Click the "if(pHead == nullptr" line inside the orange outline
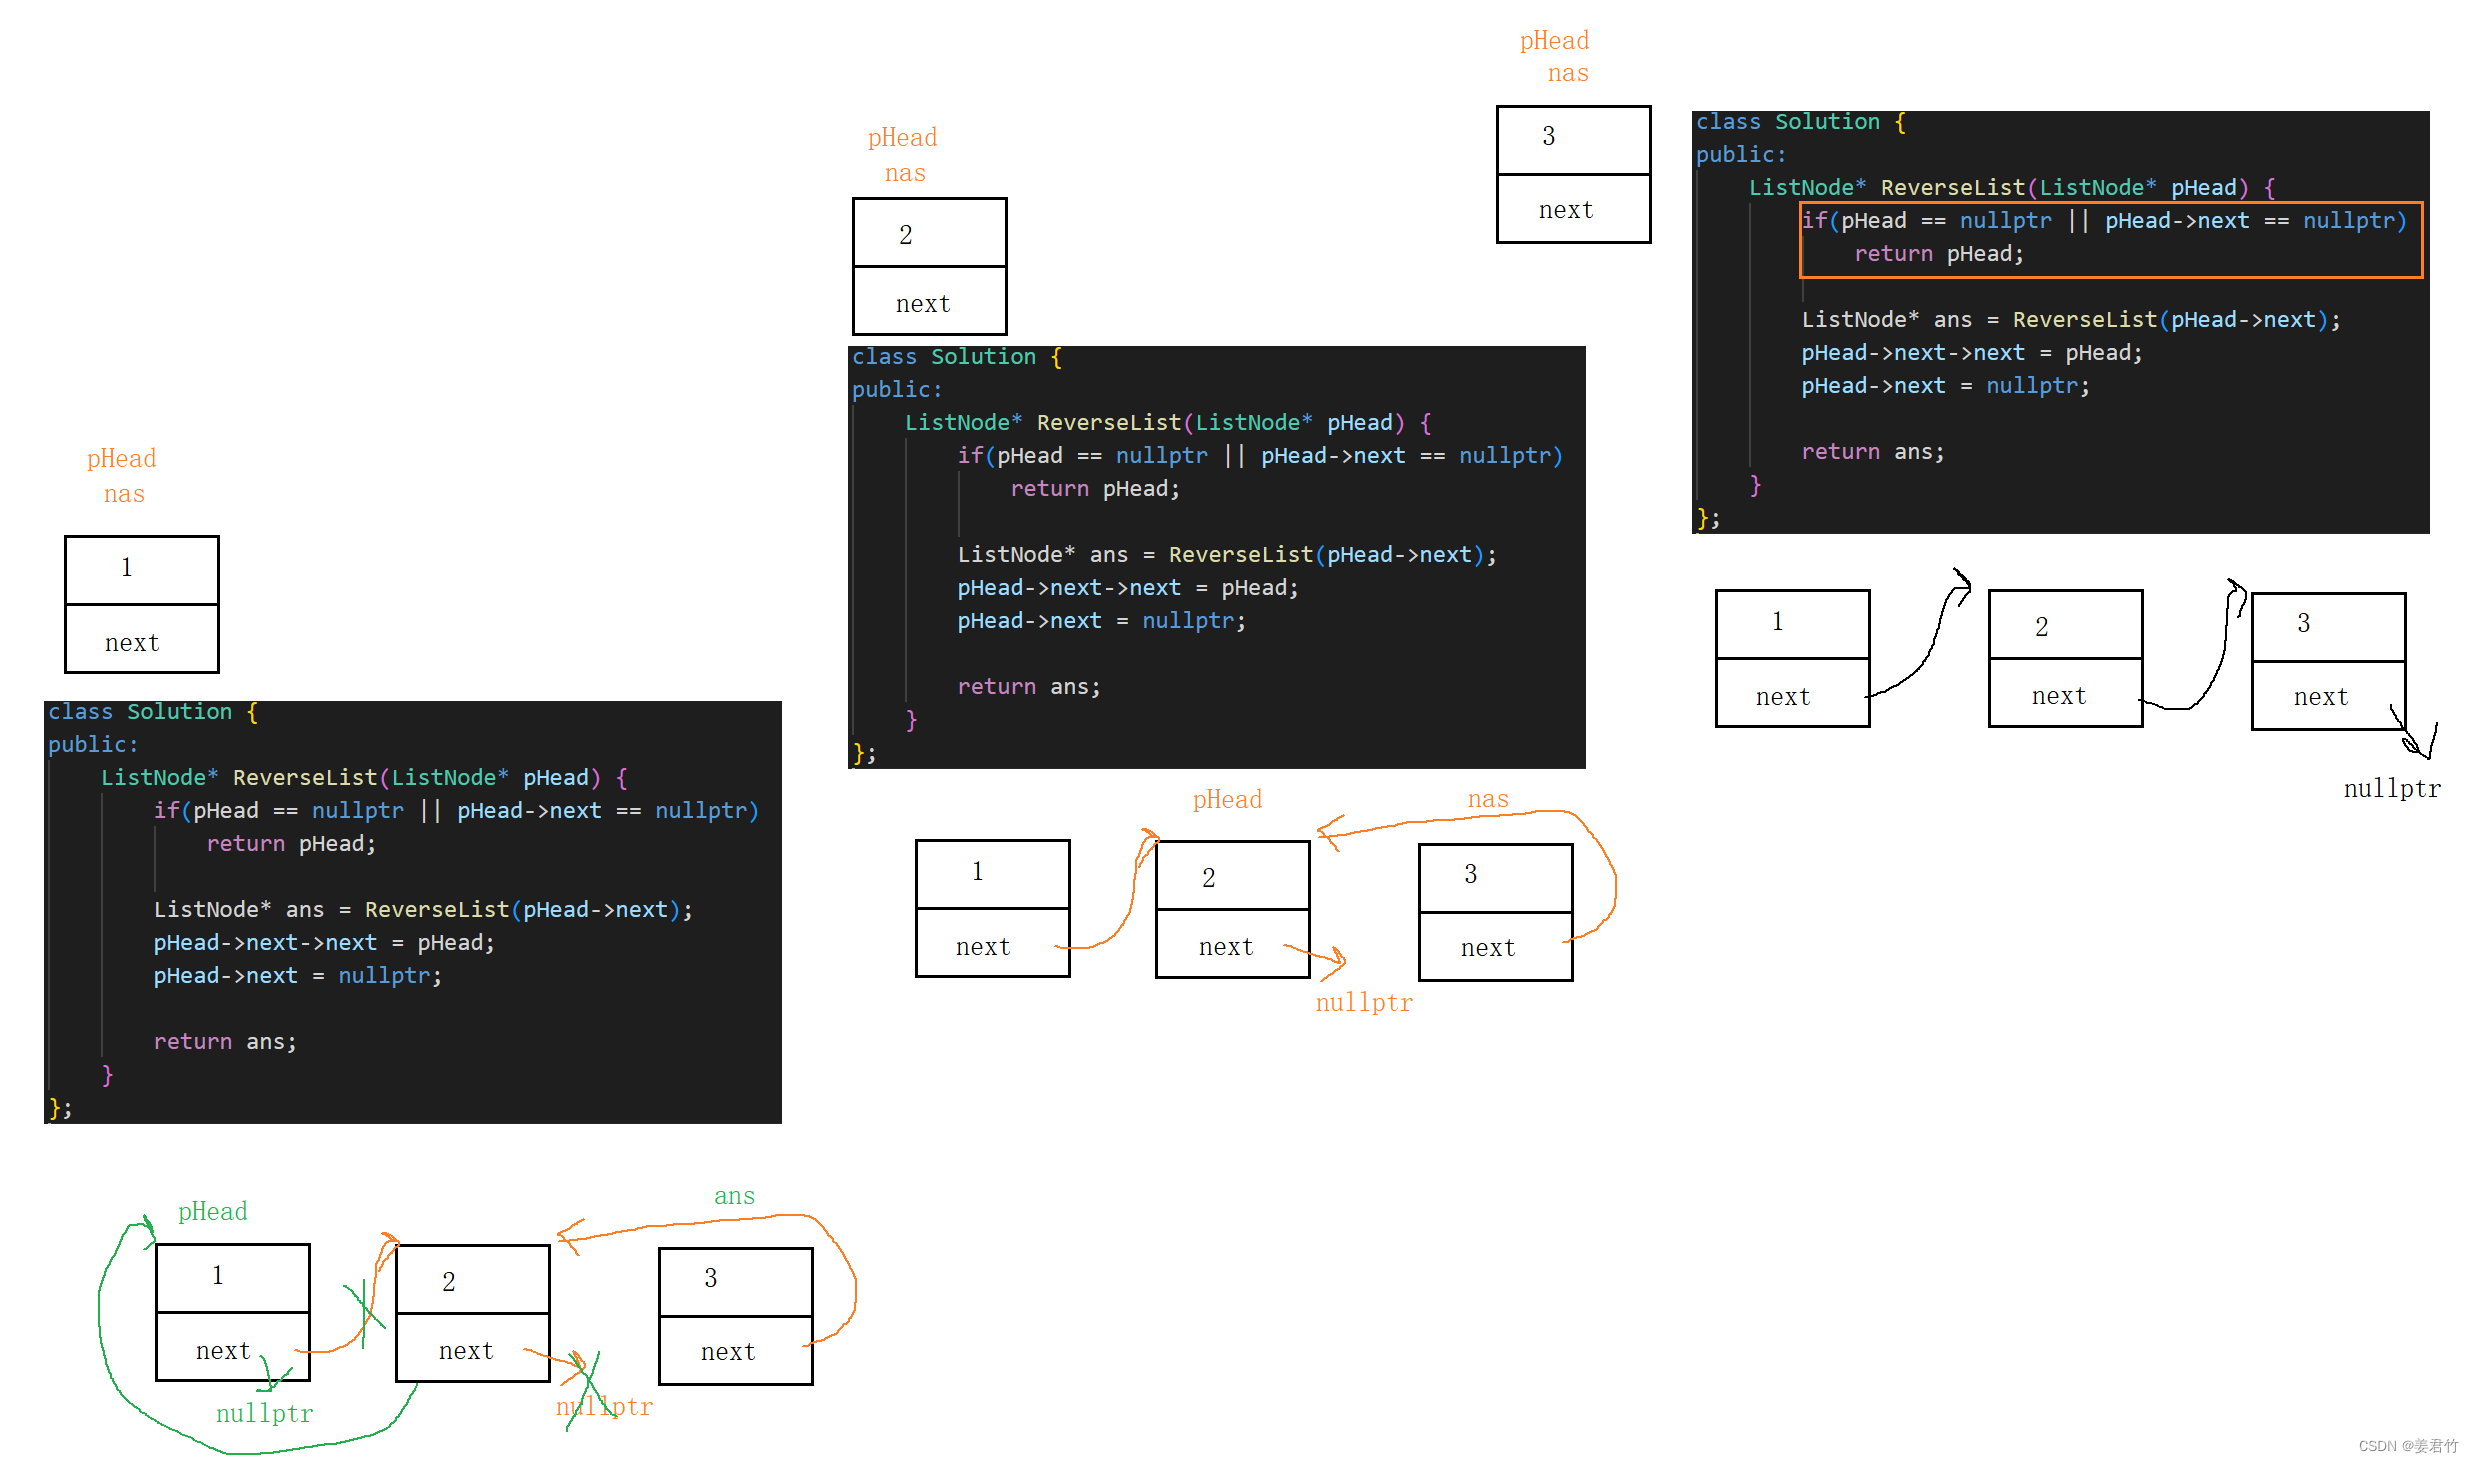2474x1463 pixels. click(2104, 221)
